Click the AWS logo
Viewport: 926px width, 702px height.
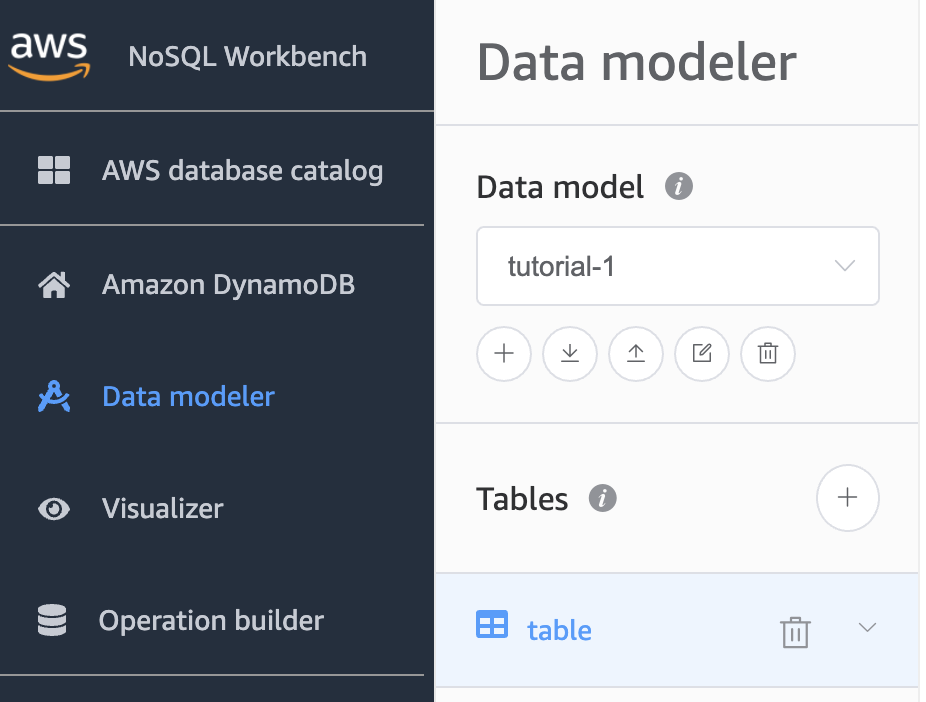click(x=49, y=56)
